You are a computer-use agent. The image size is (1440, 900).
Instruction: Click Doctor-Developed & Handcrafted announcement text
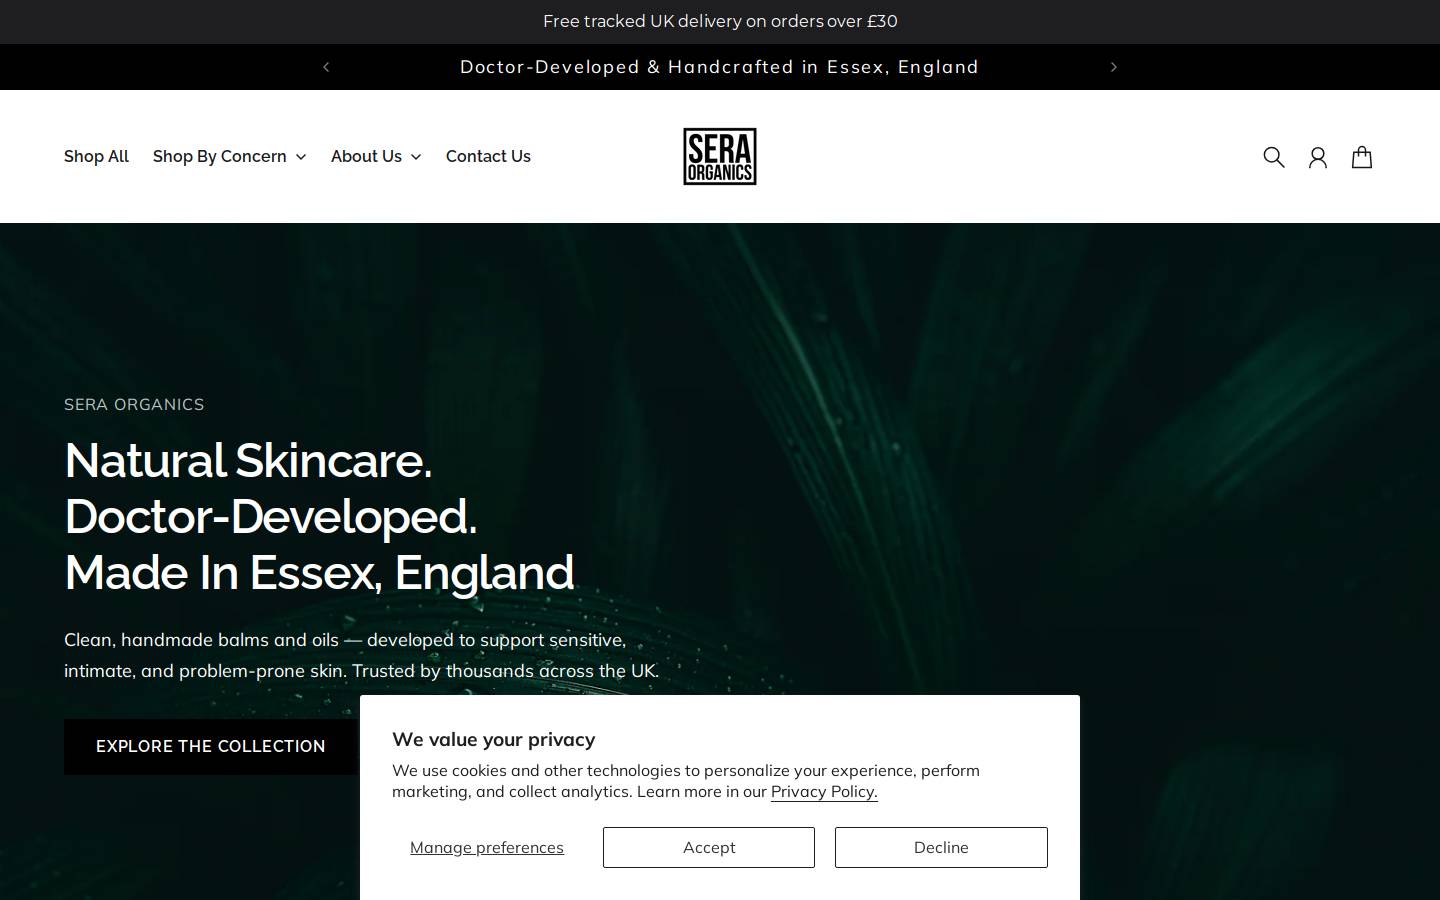pos(719,67)
